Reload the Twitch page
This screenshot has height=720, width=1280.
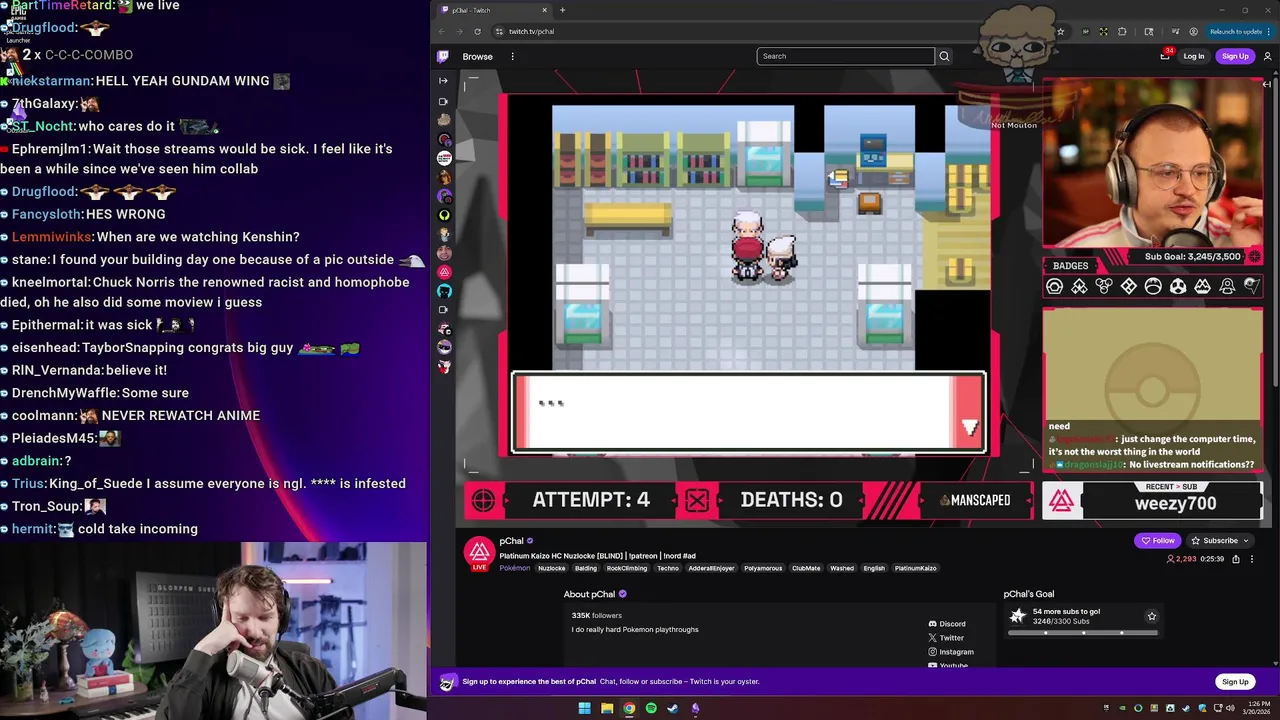tap(477, 31)
